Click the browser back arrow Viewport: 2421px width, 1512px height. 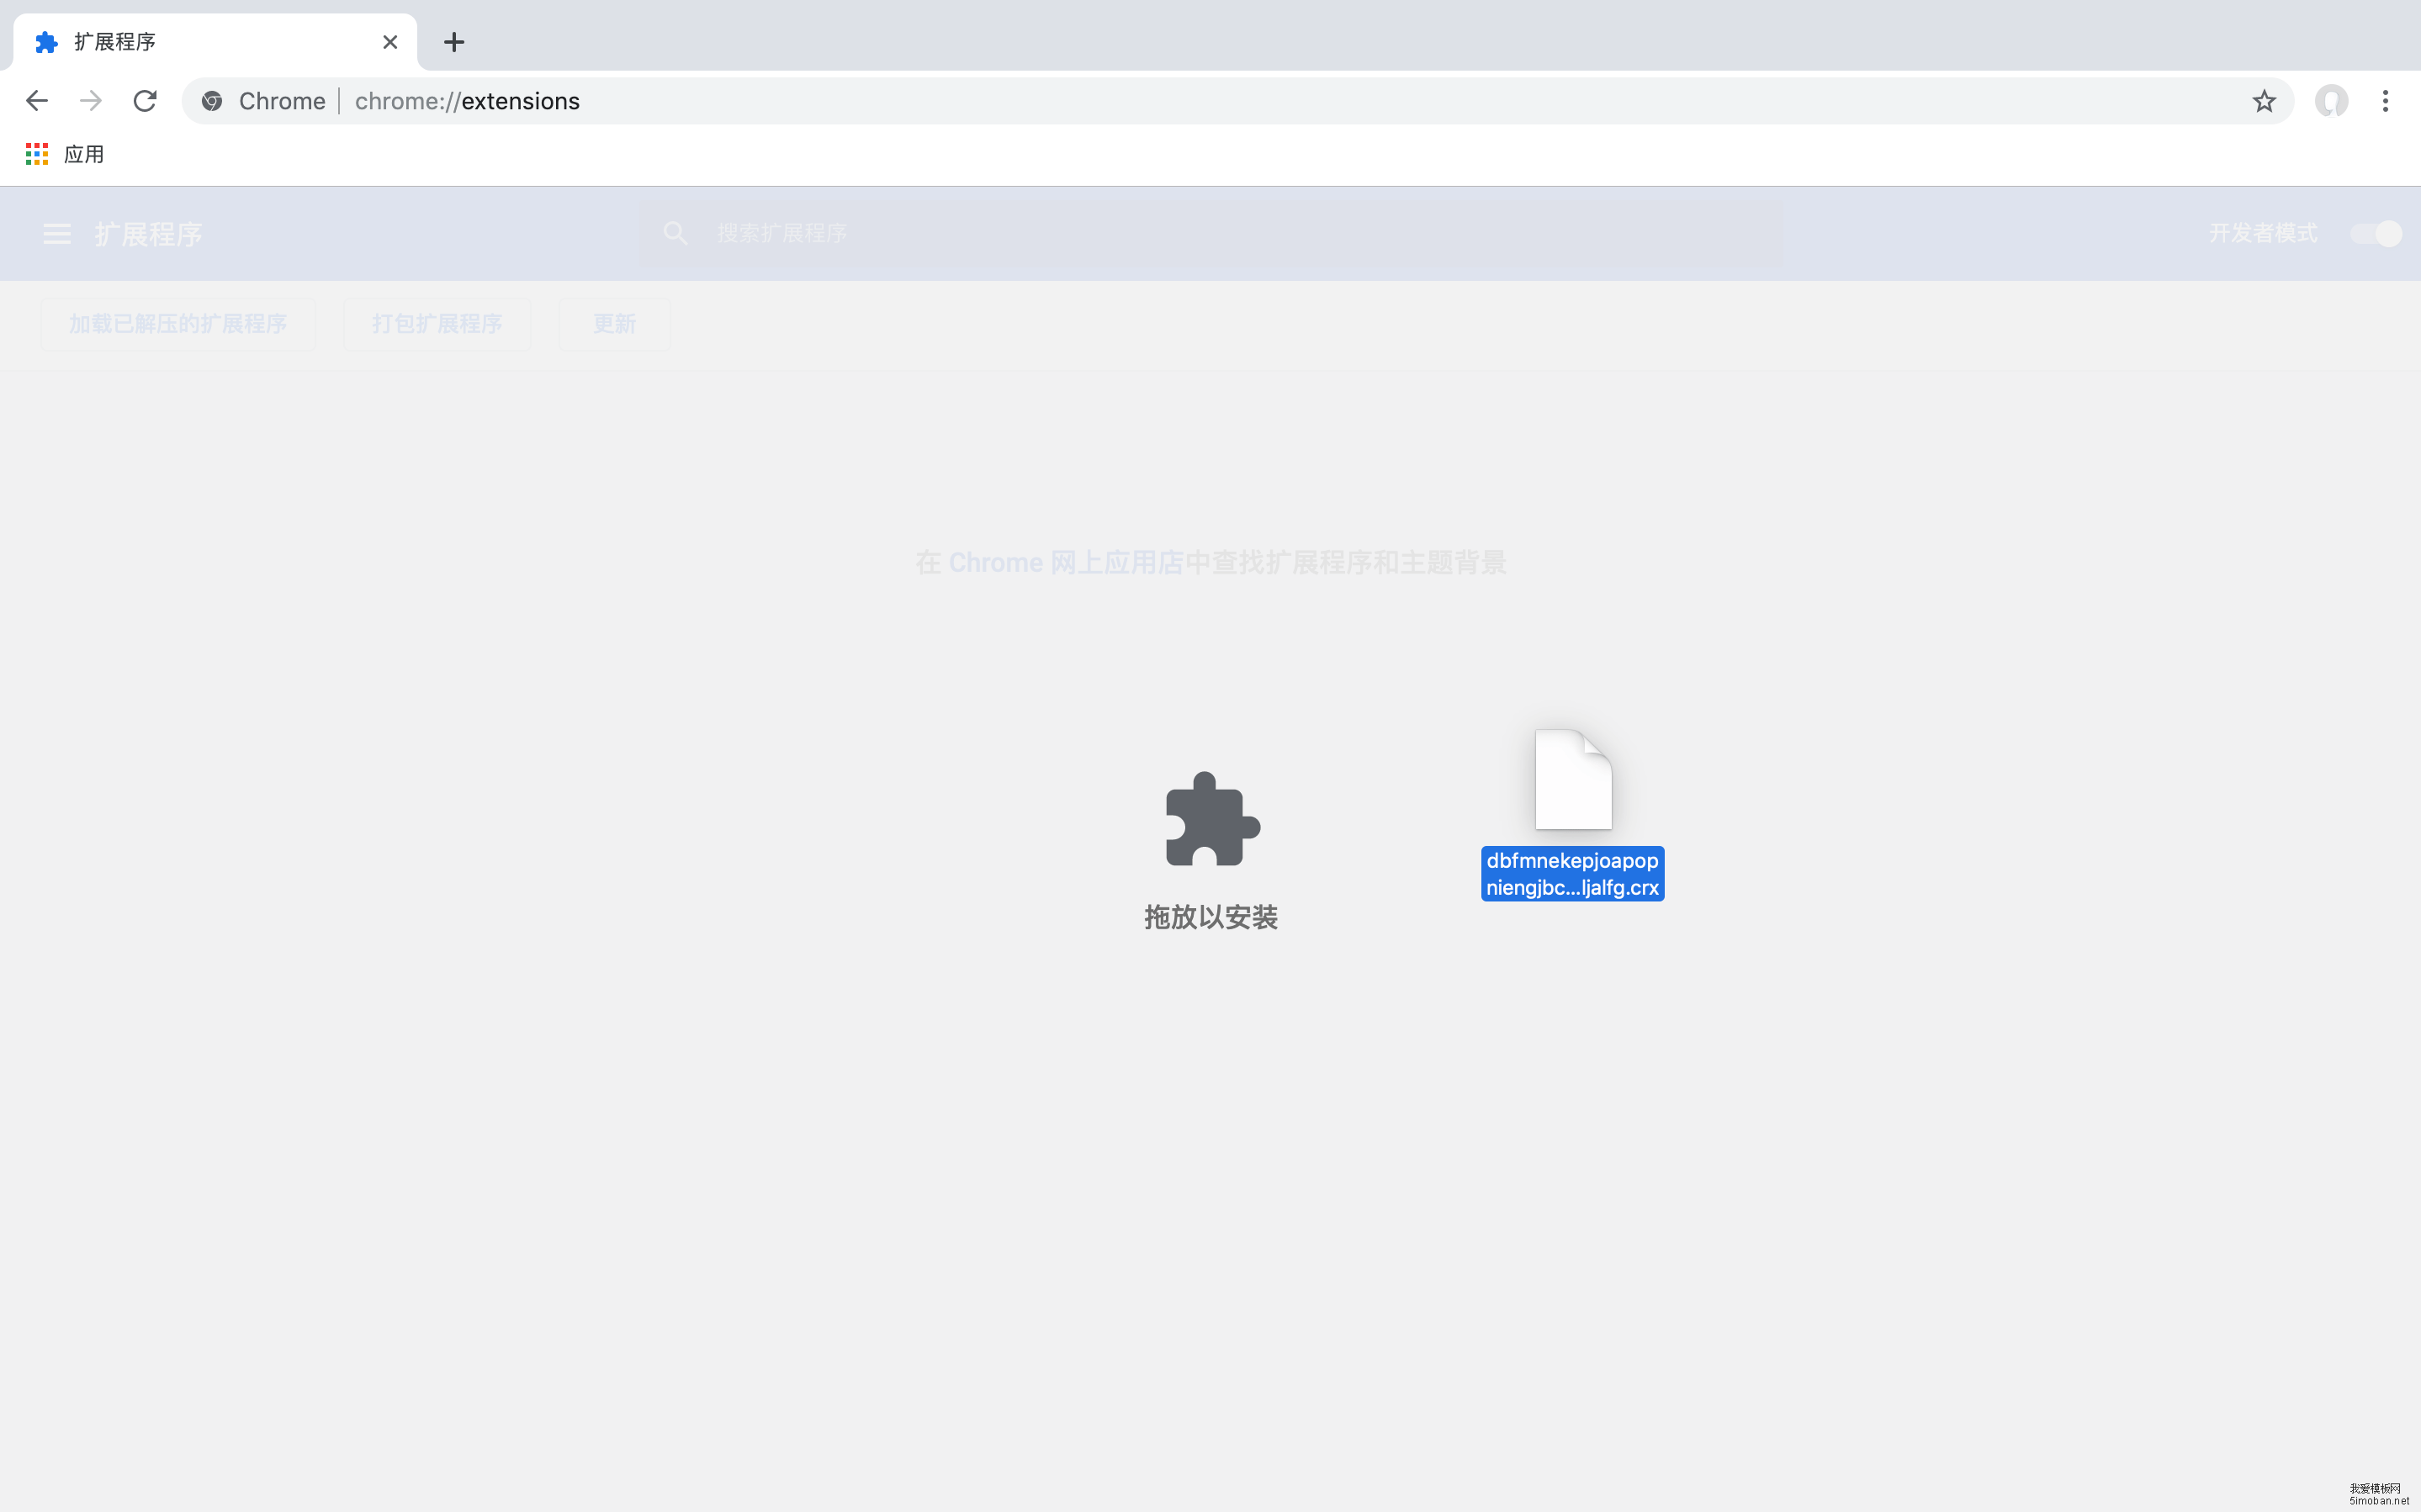tap(36, 100)
